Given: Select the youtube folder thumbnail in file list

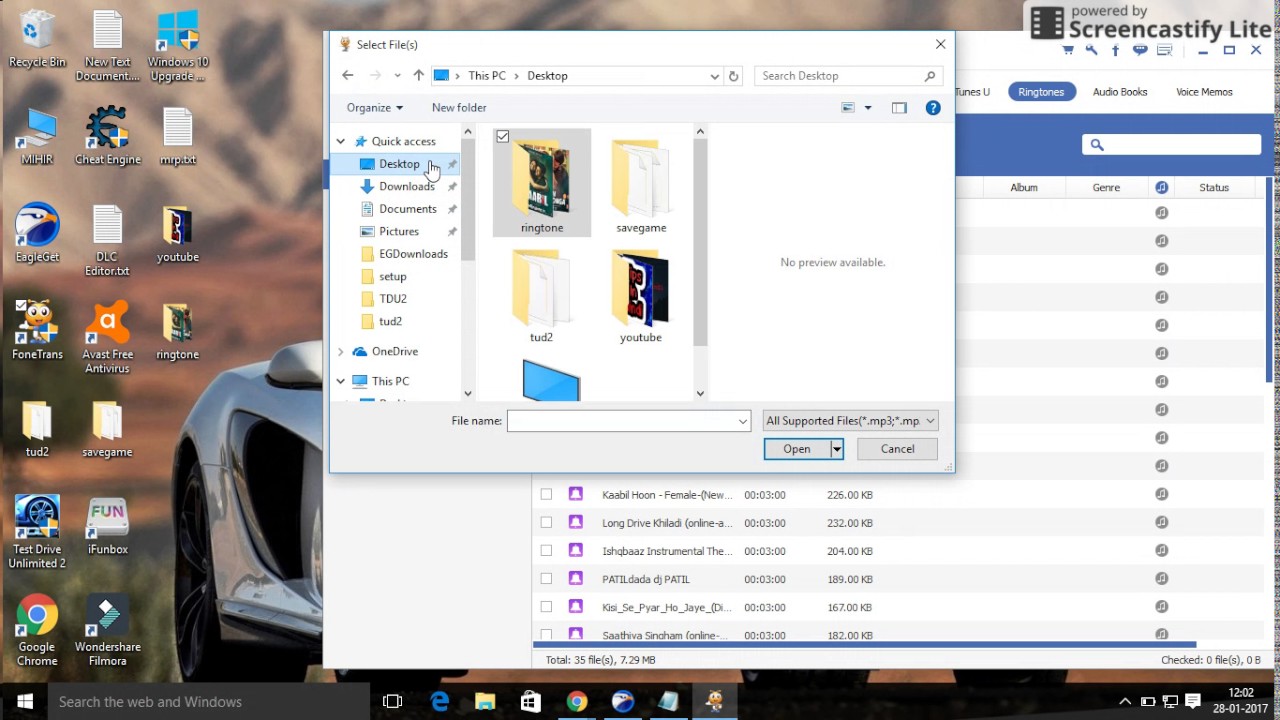Looking at the screenshot, I should coord(641,298).
